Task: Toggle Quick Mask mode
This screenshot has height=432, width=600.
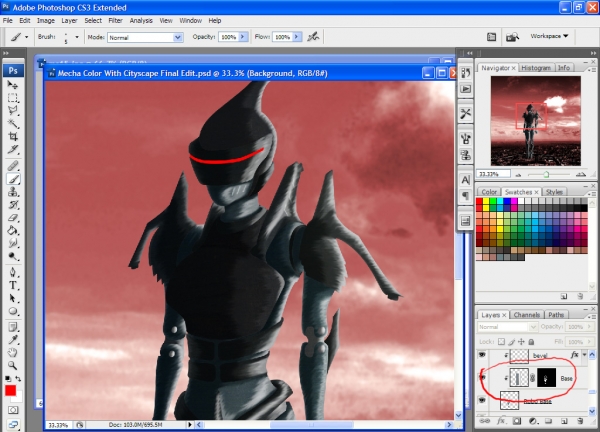Action: 13,410
